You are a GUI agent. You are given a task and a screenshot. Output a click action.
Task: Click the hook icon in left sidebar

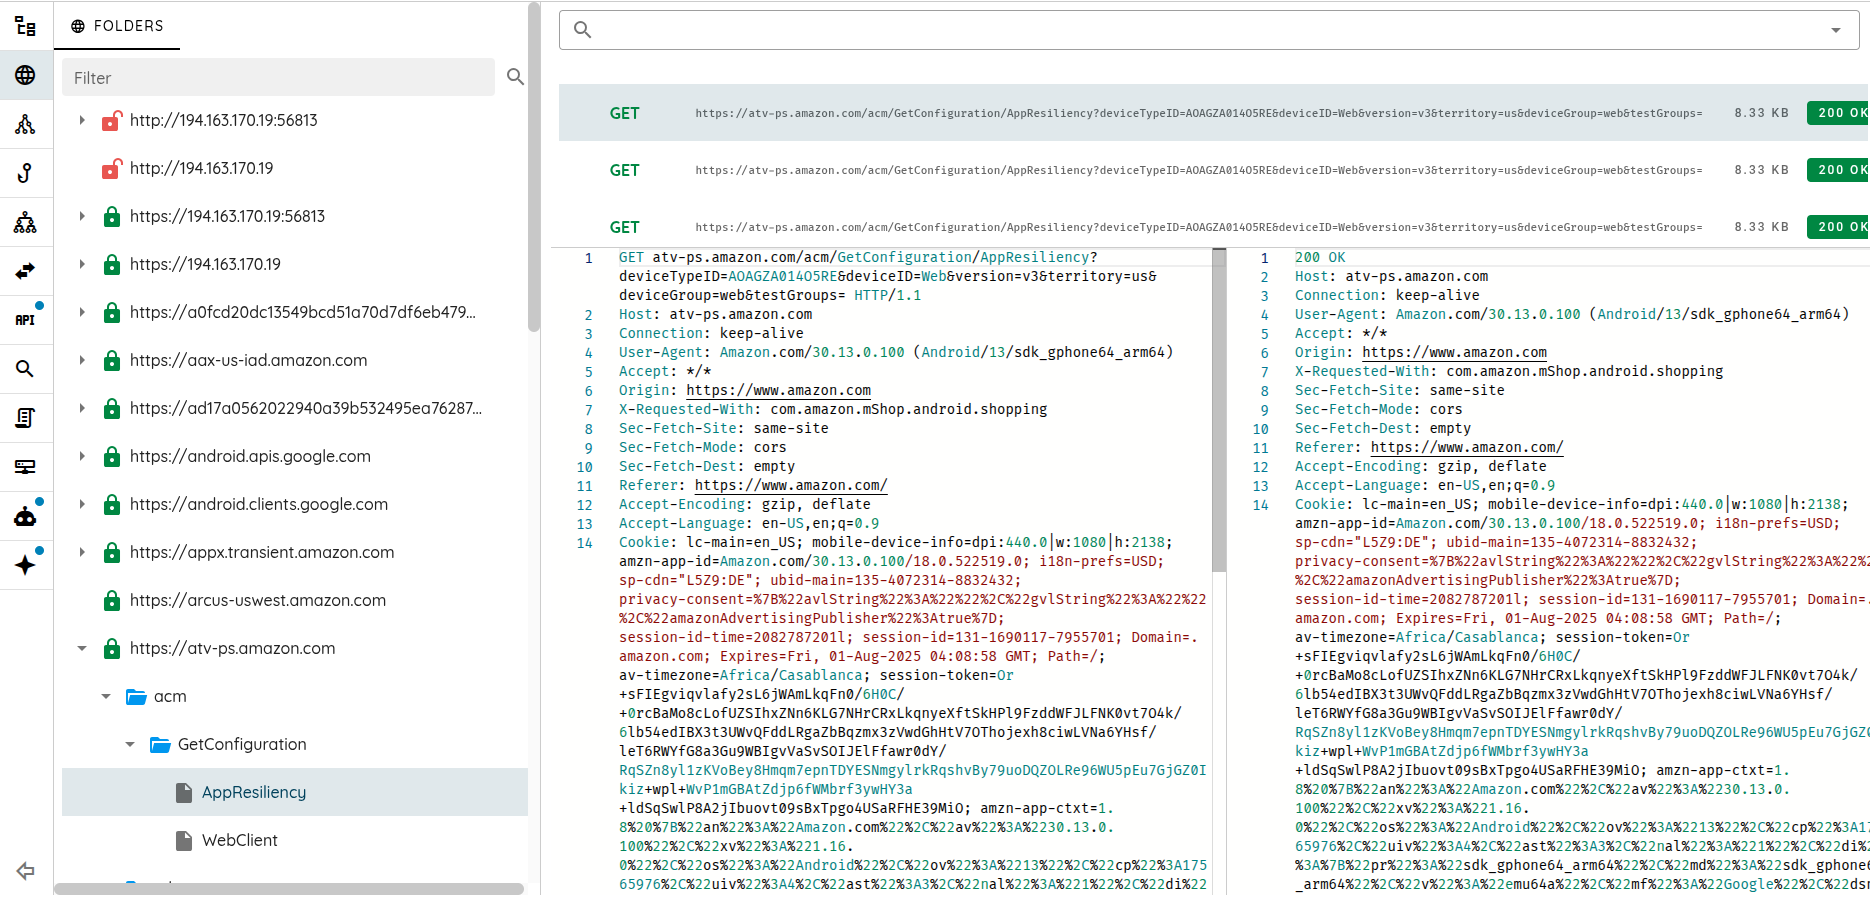tap(25, 173)
